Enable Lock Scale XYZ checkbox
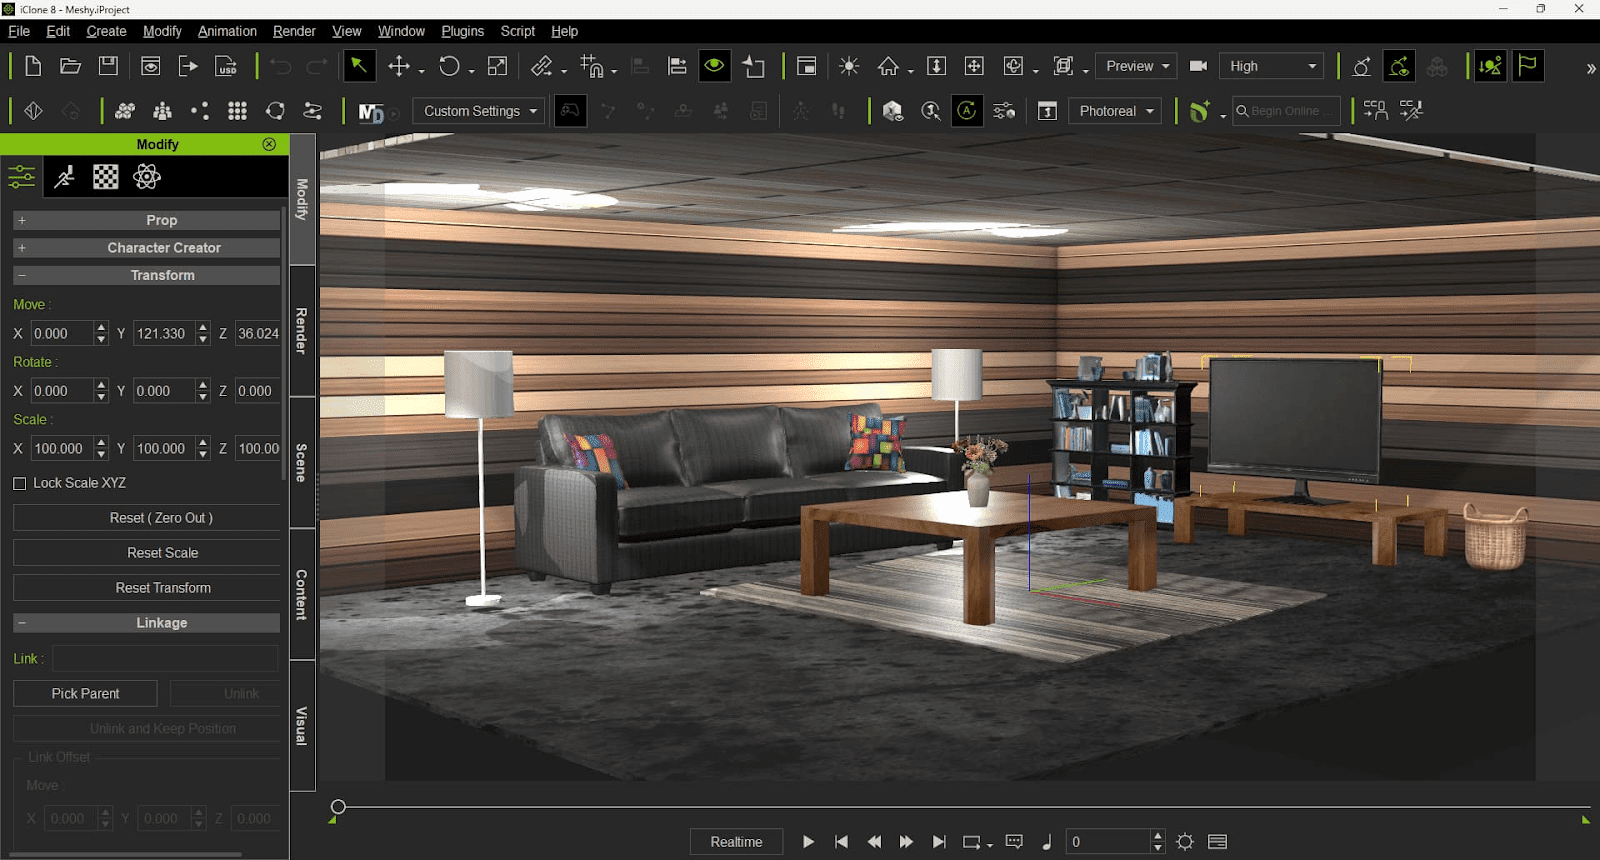The height and width of the screenshot is (860, 1600). click(x=19, y=483)
